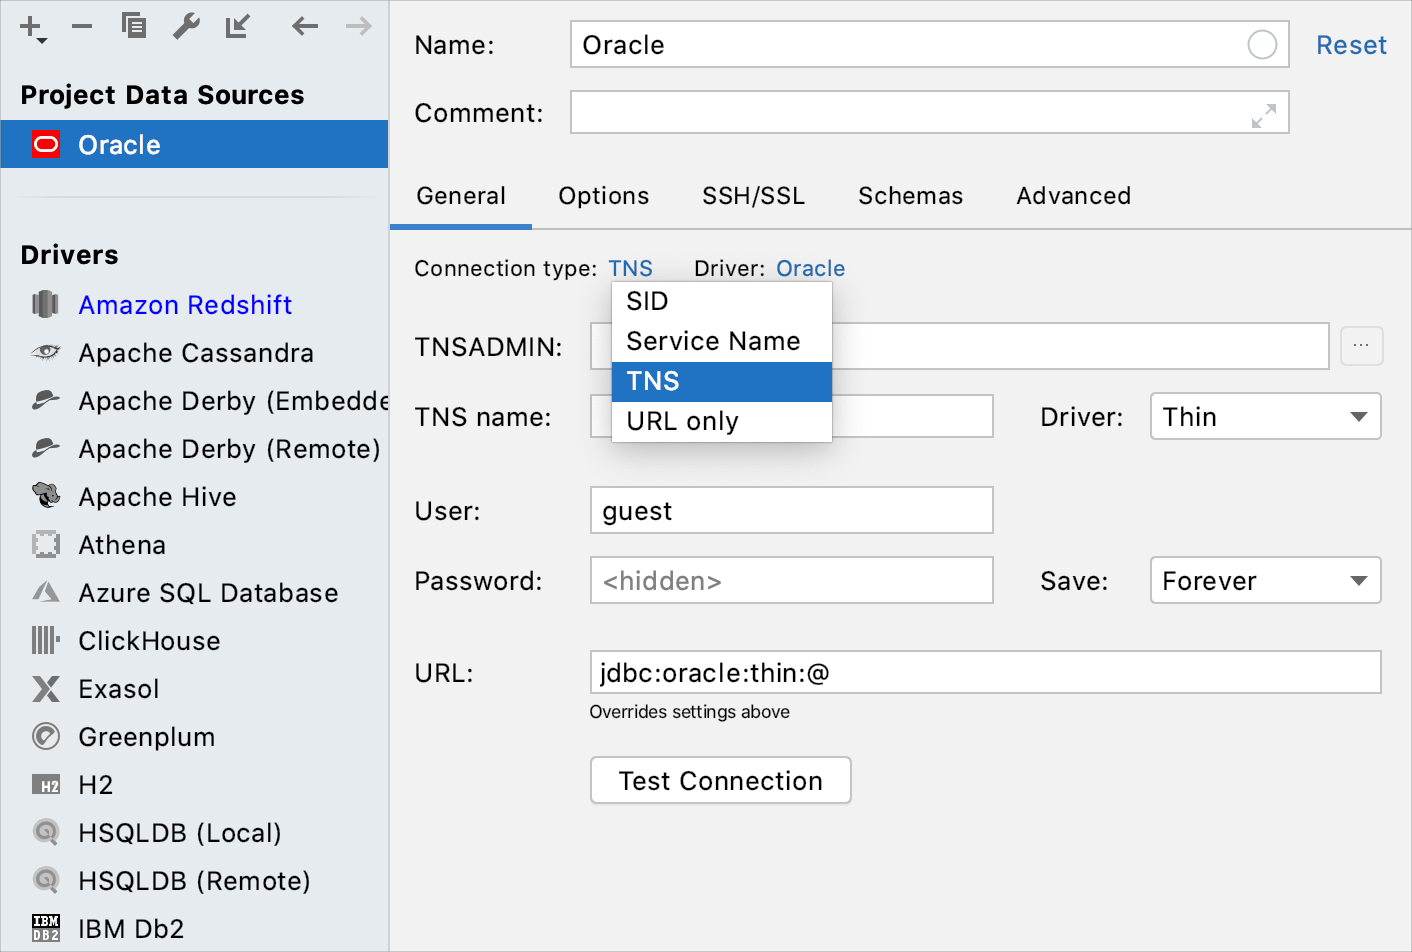
Task: Click the ClickHouse driver icon
Action: coord(46,640)
